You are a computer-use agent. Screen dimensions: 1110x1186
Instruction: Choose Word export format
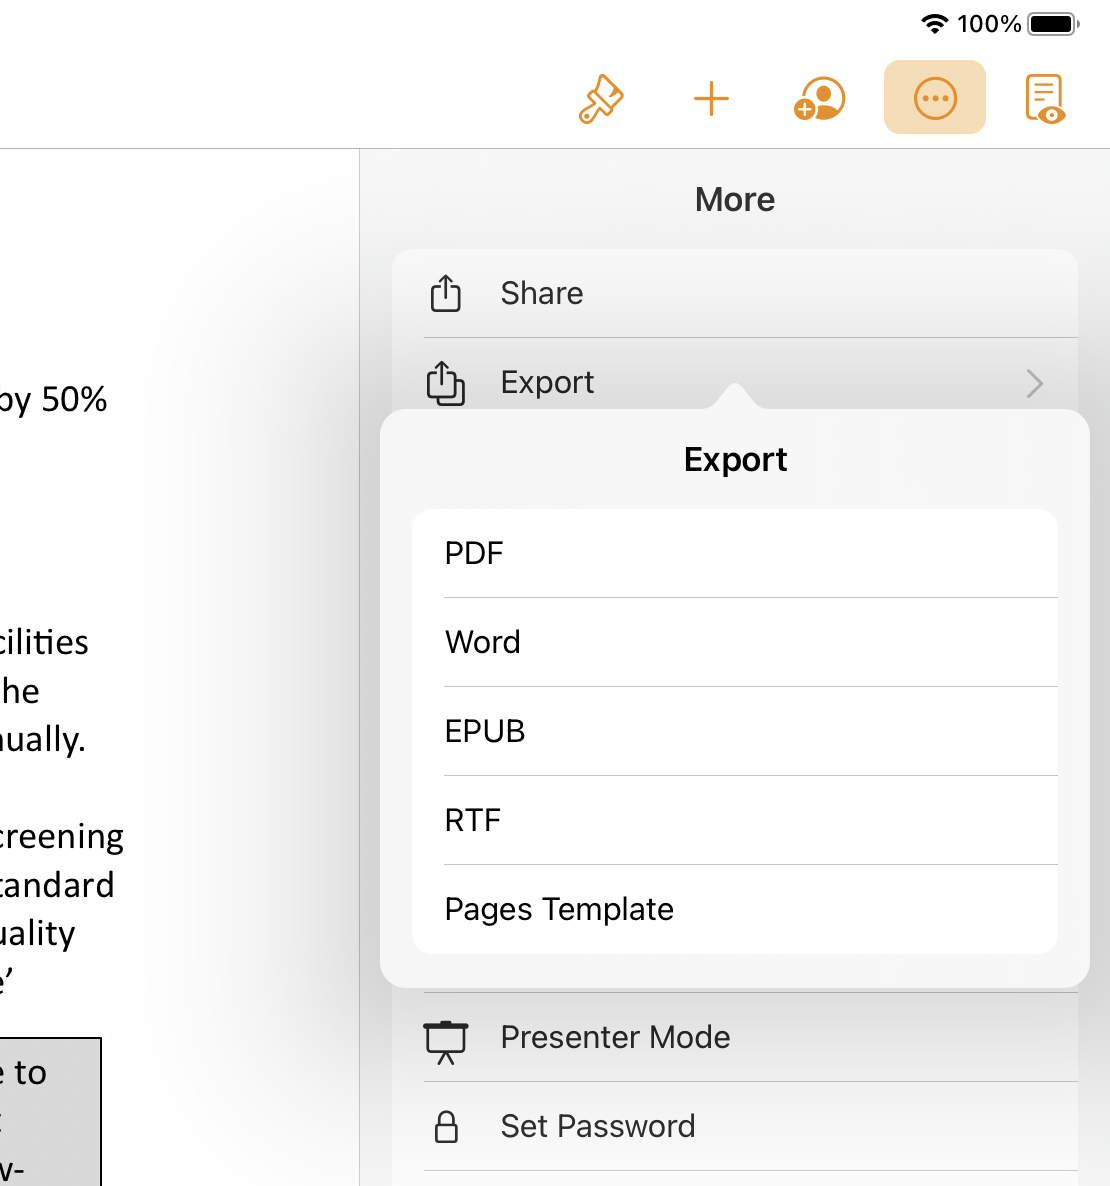[483, 642]
